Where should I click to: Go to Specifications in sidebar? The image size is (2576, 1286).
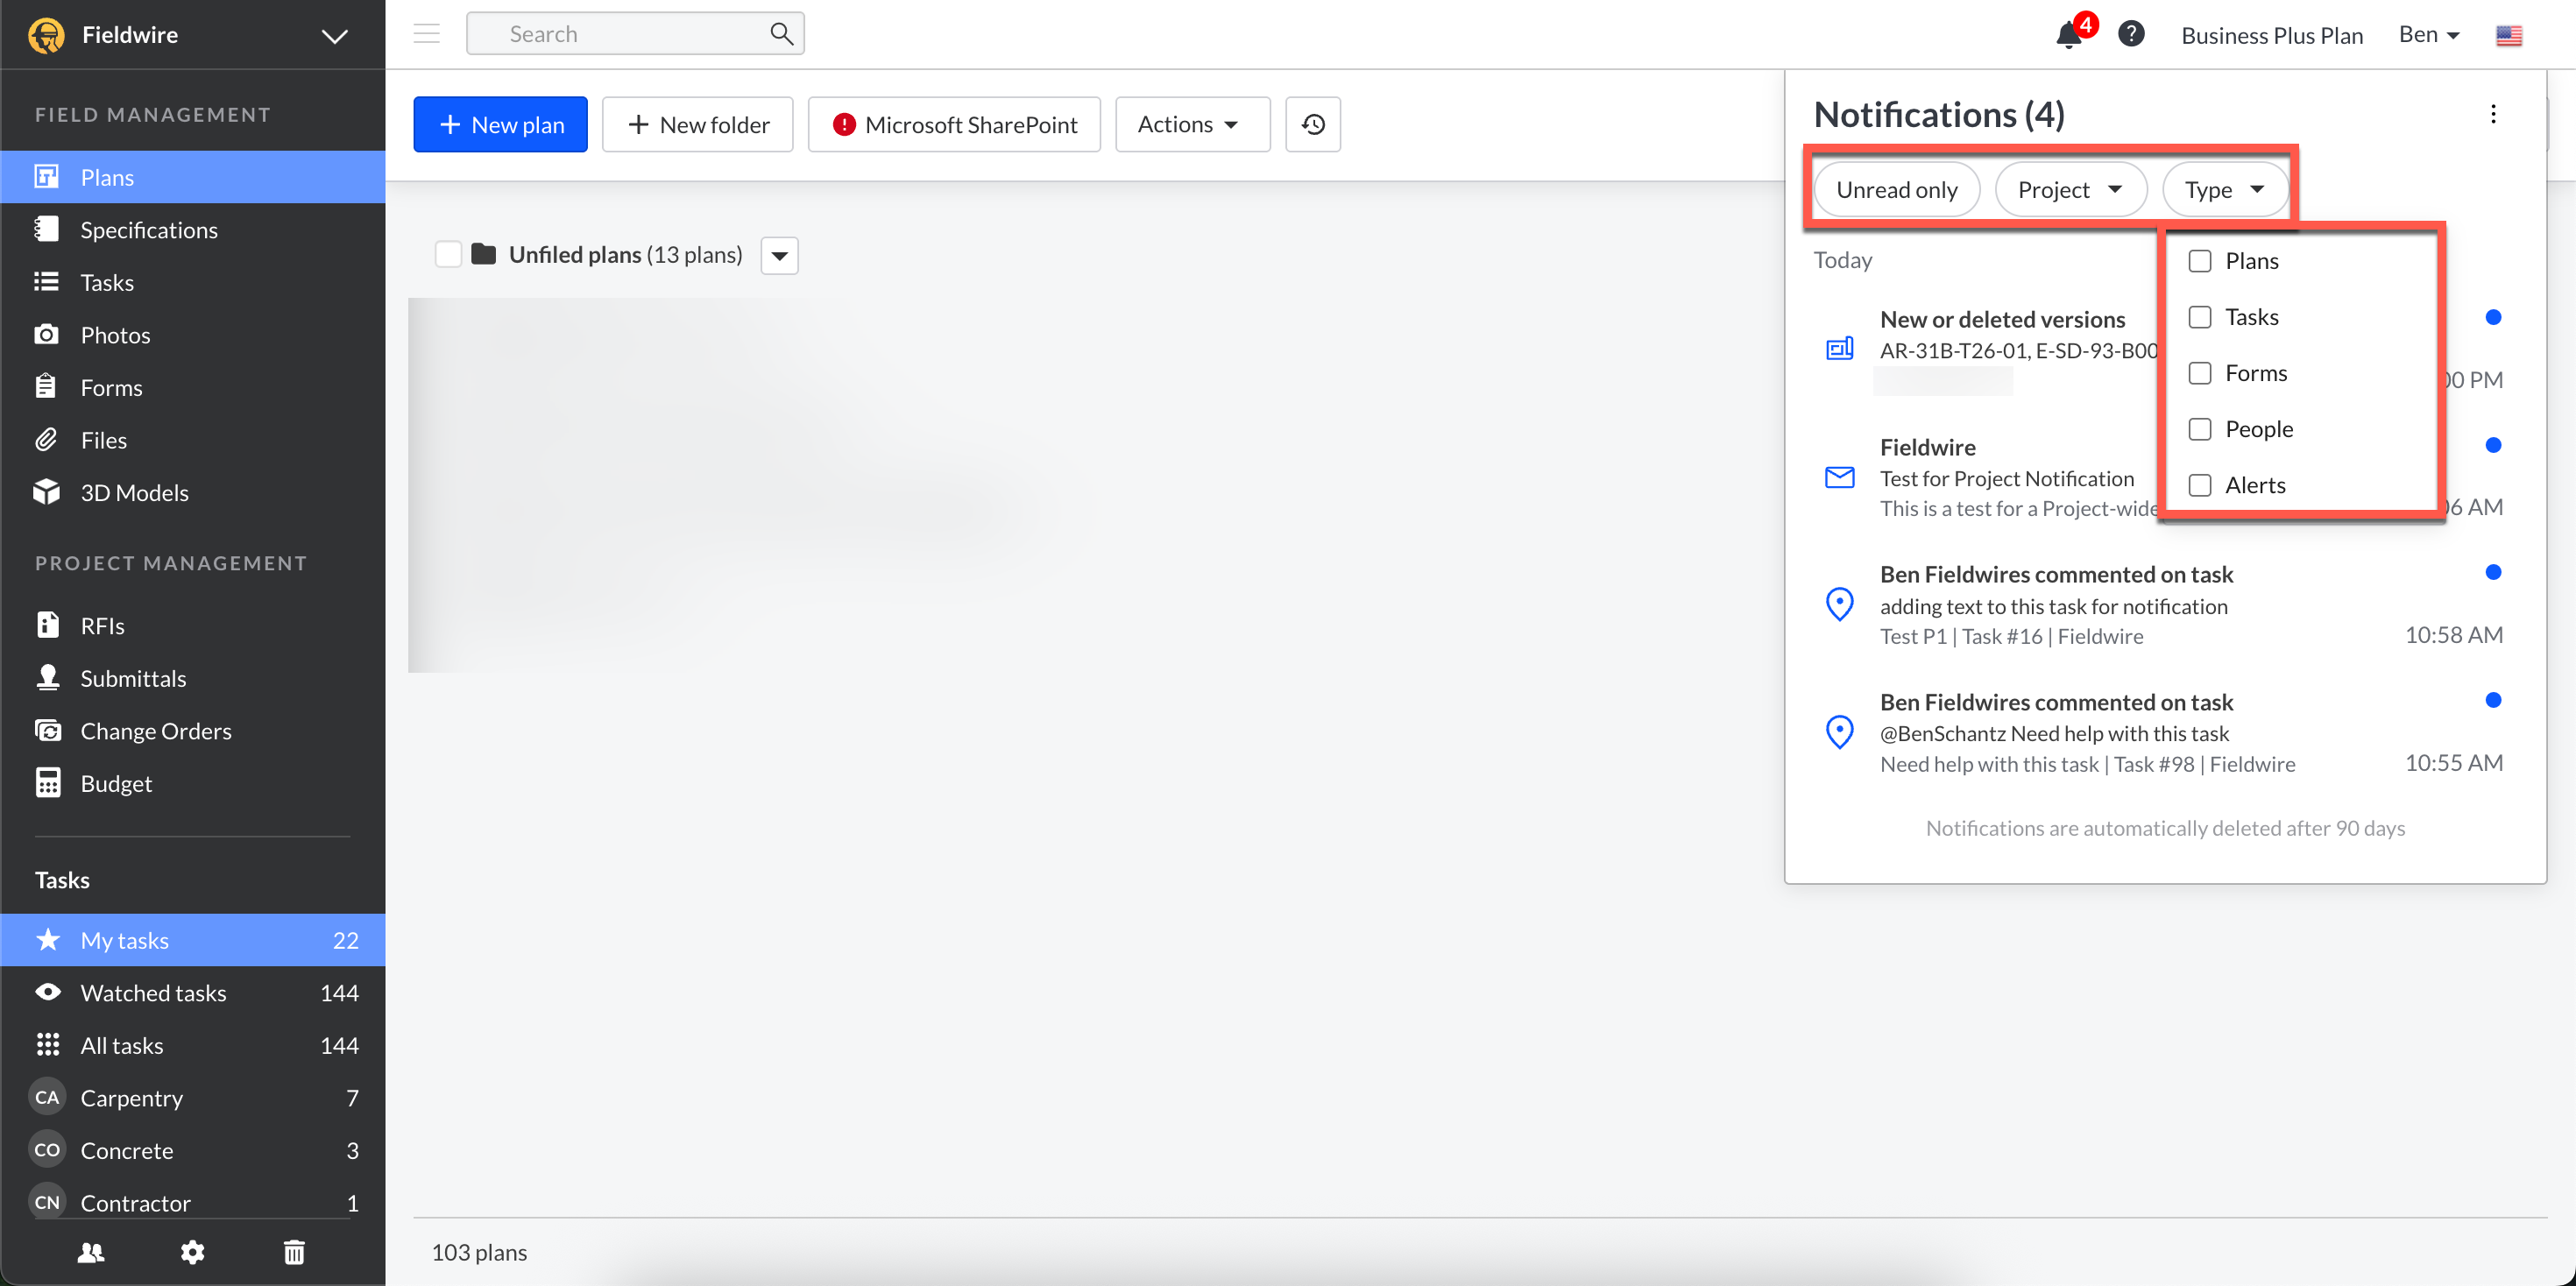(148, 230)
